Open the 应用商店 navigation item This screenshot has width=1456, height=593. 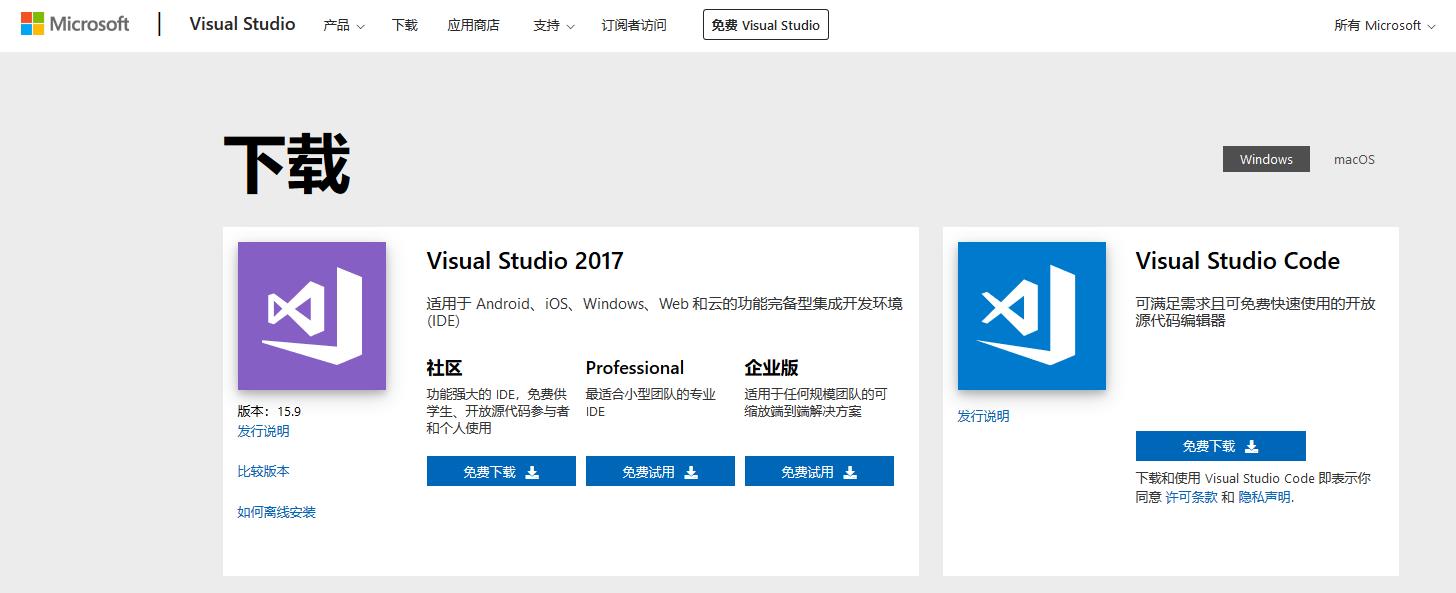474,25
